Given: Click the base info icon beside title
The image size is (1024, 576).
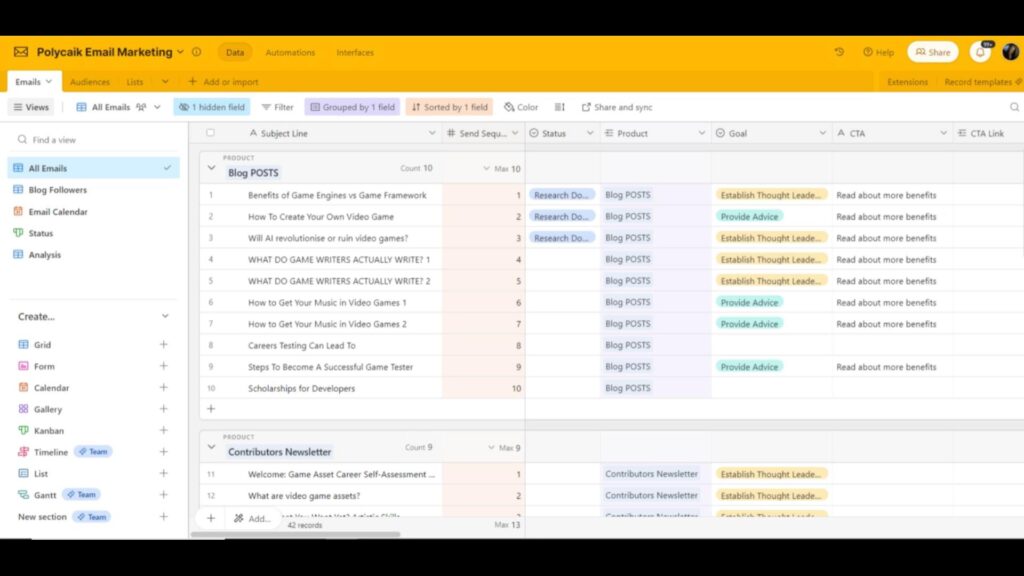Looking at the screenshot, I should 196,52.
